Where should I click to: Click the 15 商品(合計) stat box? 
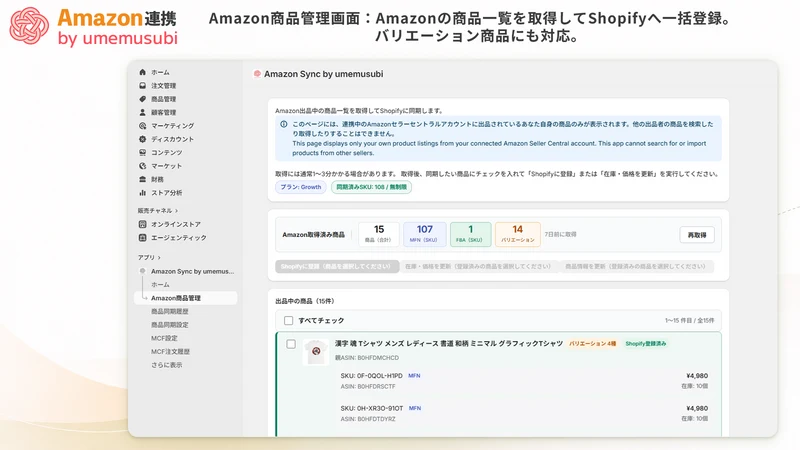(x=379, y=234)
